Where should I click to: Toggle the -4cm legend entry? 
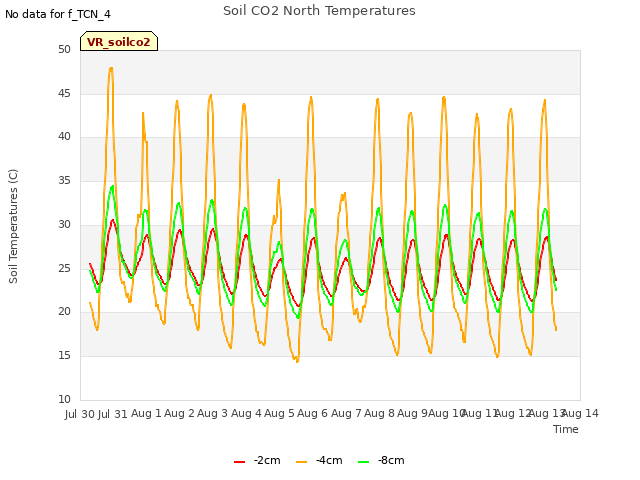click(319, 460)
